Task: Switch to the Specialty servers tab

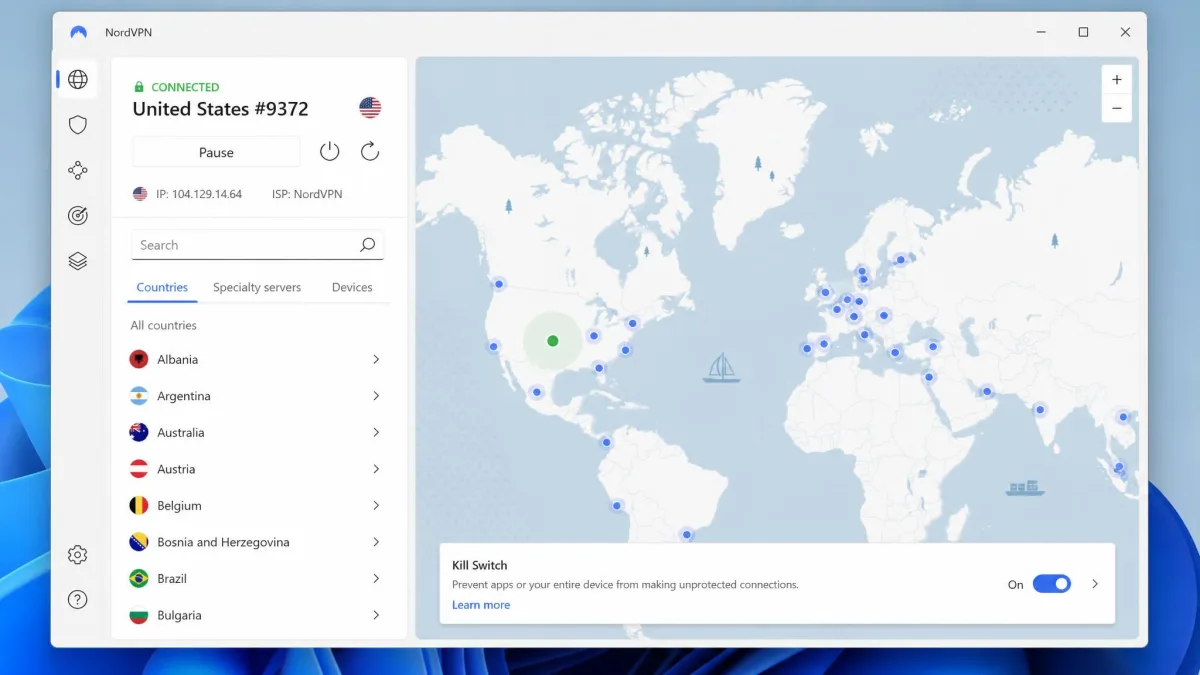Action: 257,287
